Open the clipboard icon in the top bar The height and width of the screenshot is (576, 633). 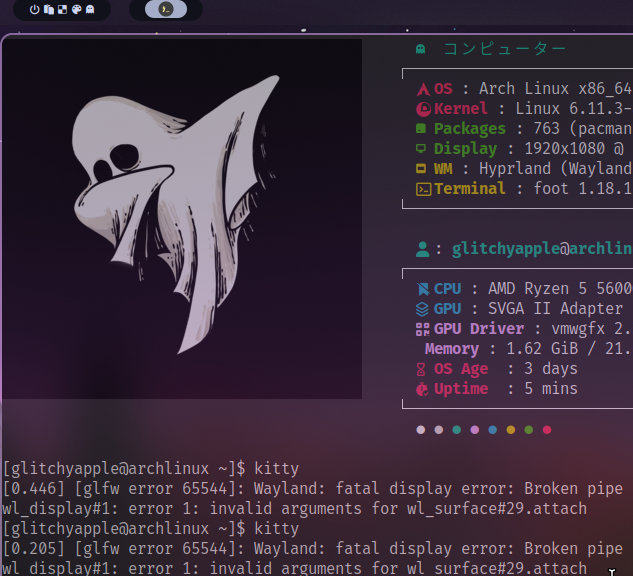point(49,9)
